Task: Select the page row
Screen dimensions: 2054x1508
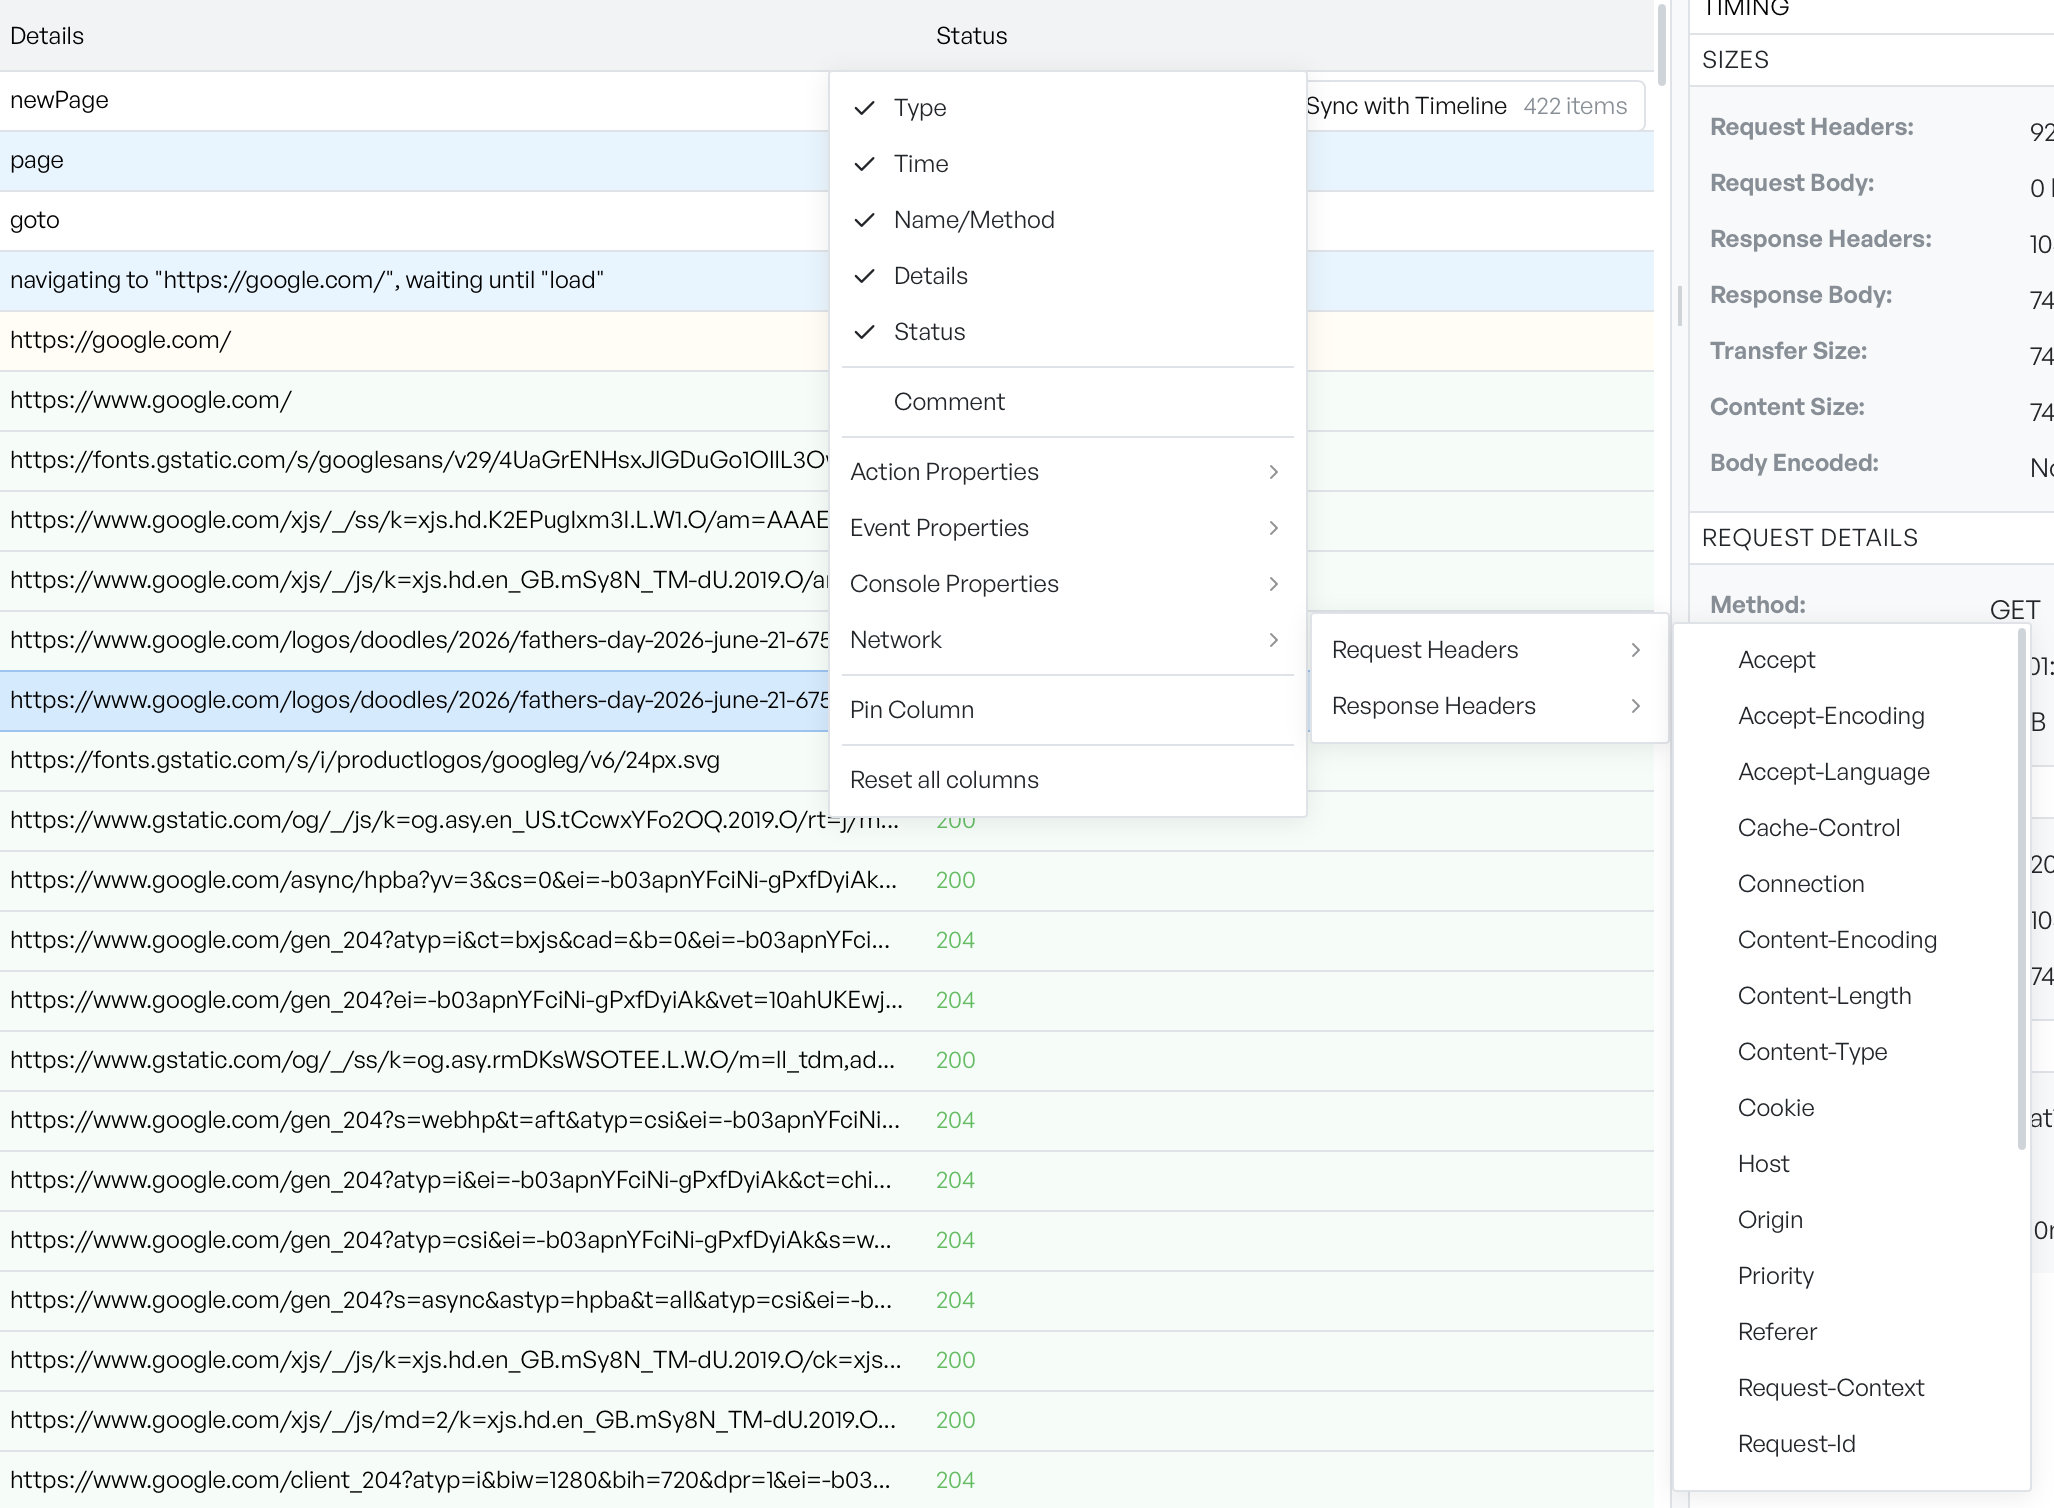Action: pyautogui.click(x=414, y=160)
